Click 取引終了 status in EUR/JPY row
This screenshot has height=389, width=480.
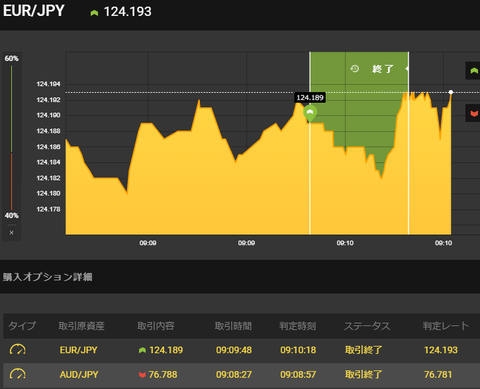364,350
